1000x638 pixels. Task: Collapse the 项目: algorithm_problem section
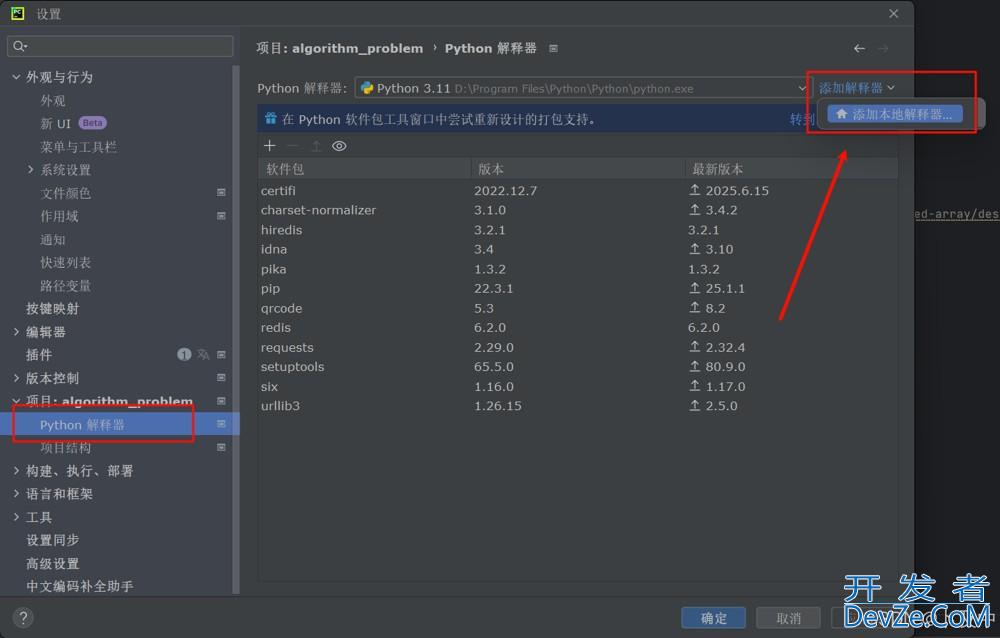coord(16,401)
